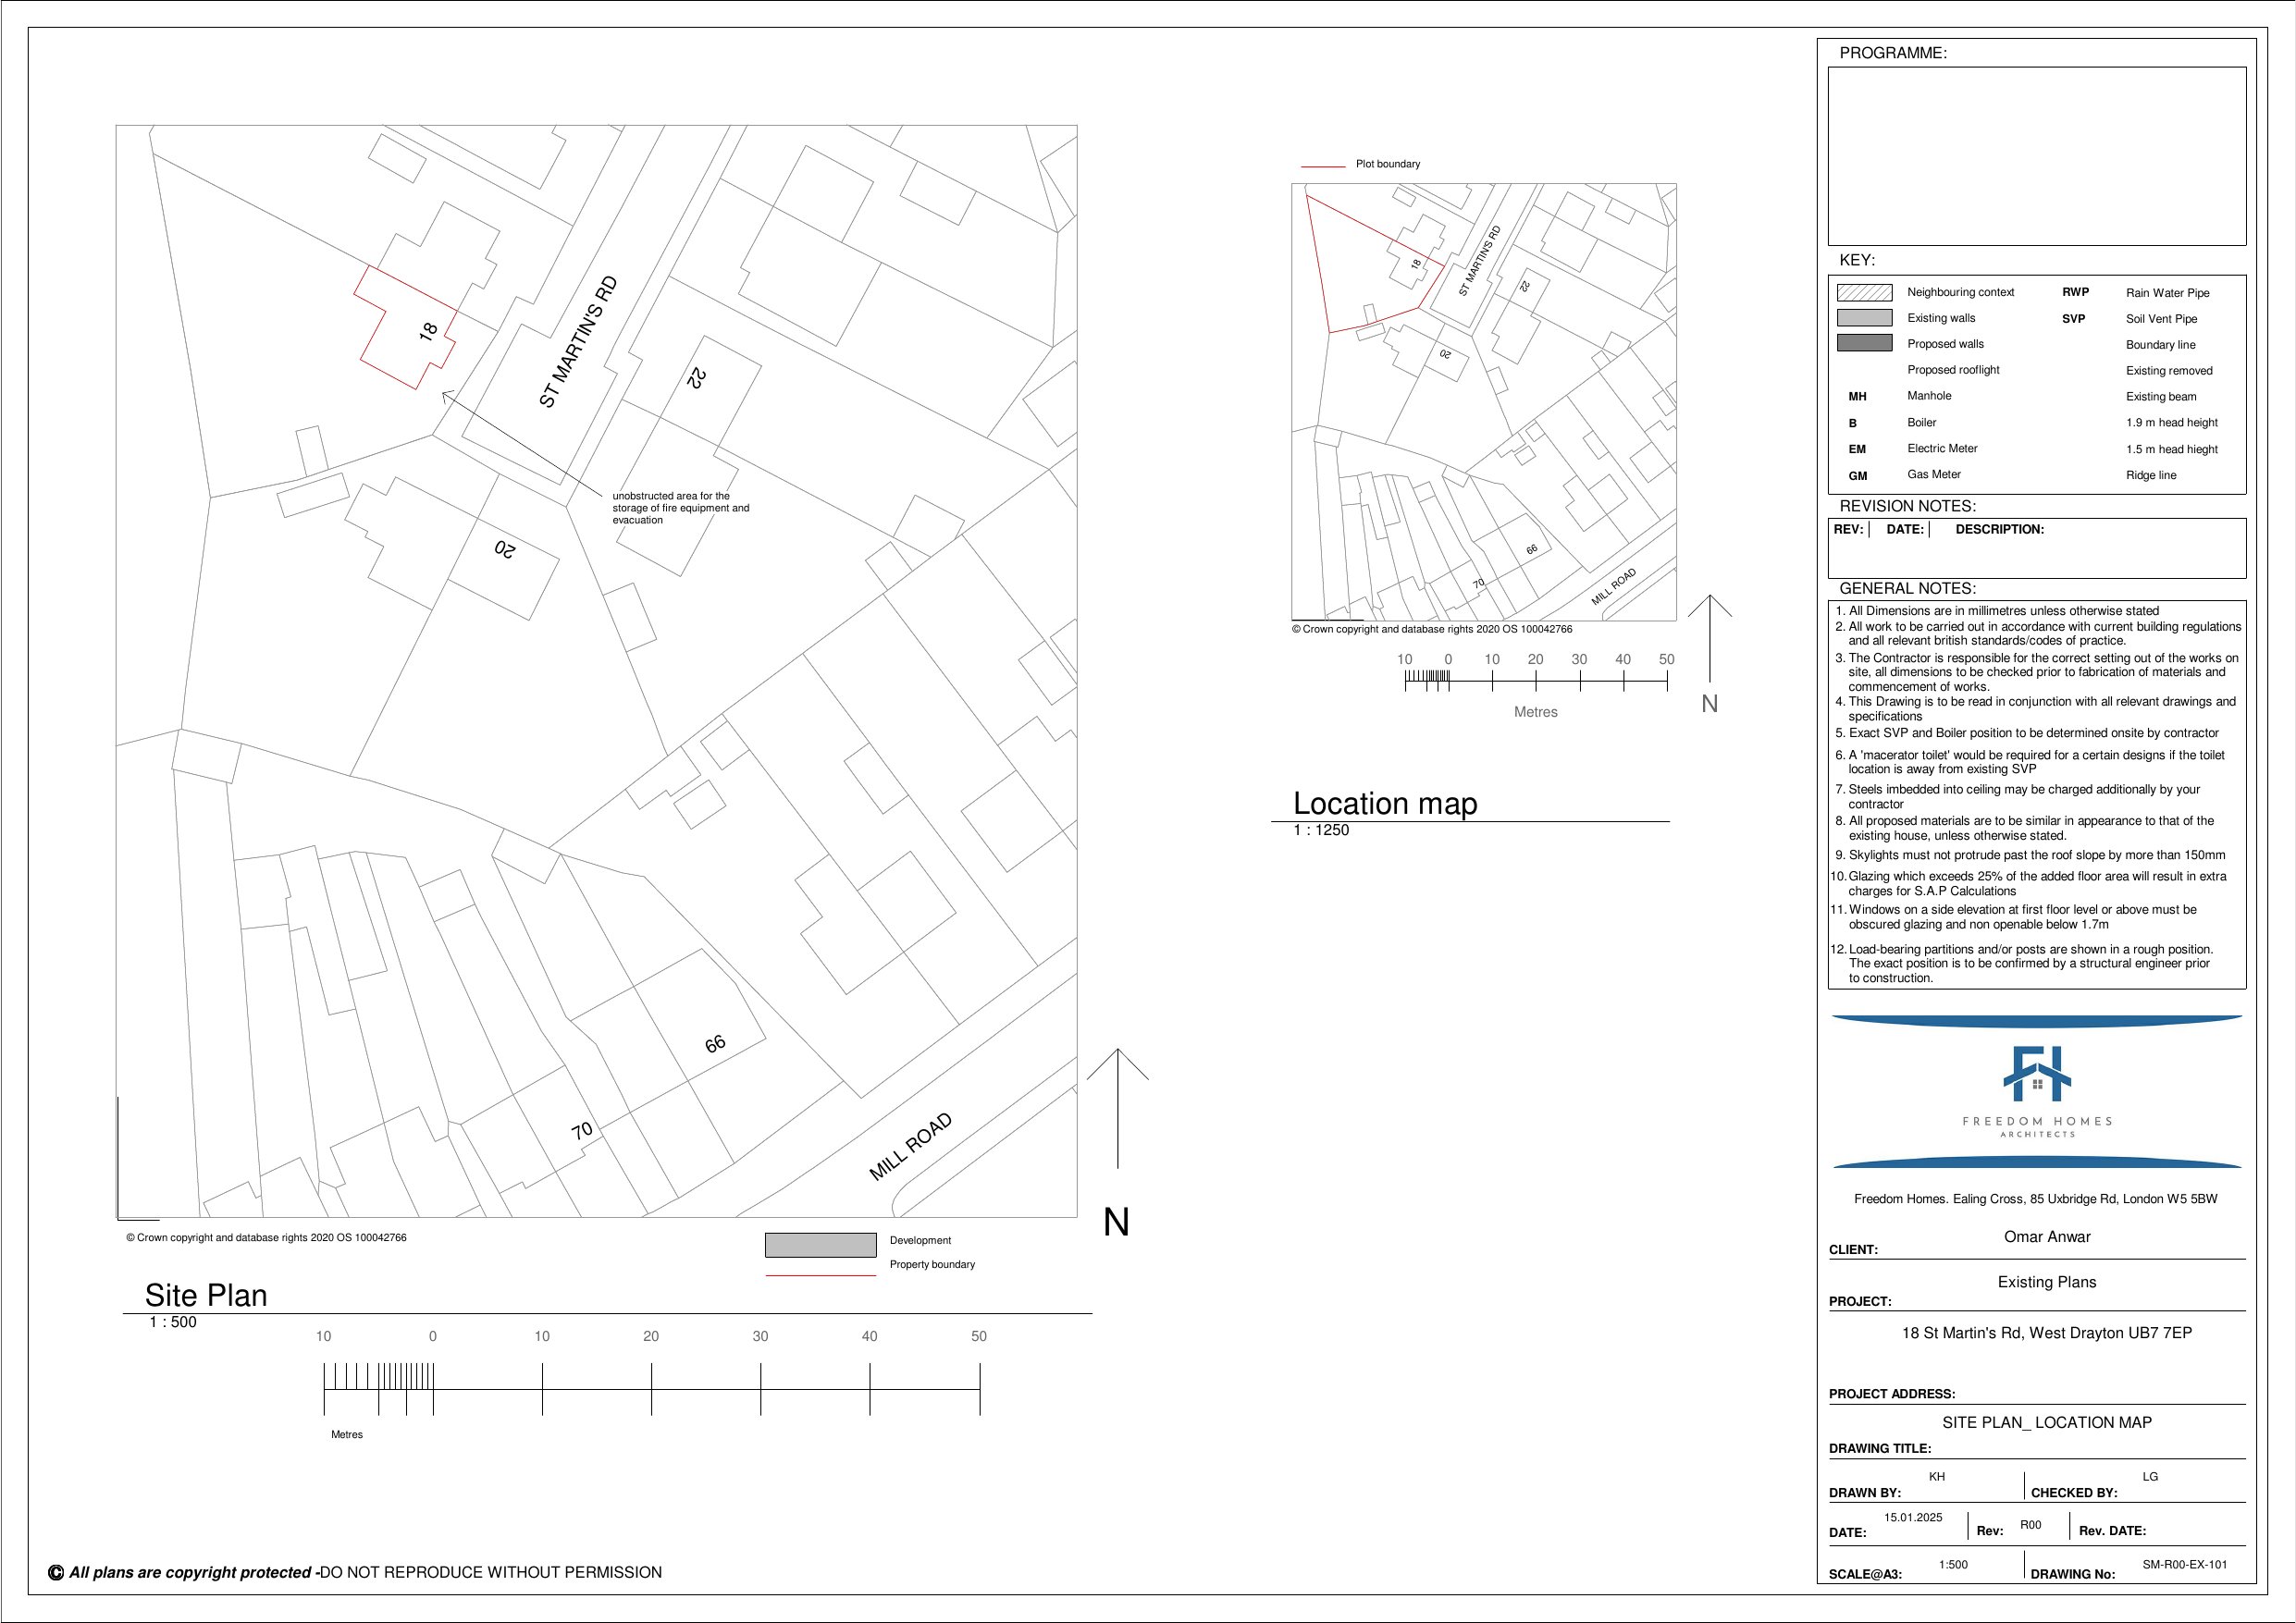Click the Proposed walls dark grey swatch

(x=1864, y=343)
